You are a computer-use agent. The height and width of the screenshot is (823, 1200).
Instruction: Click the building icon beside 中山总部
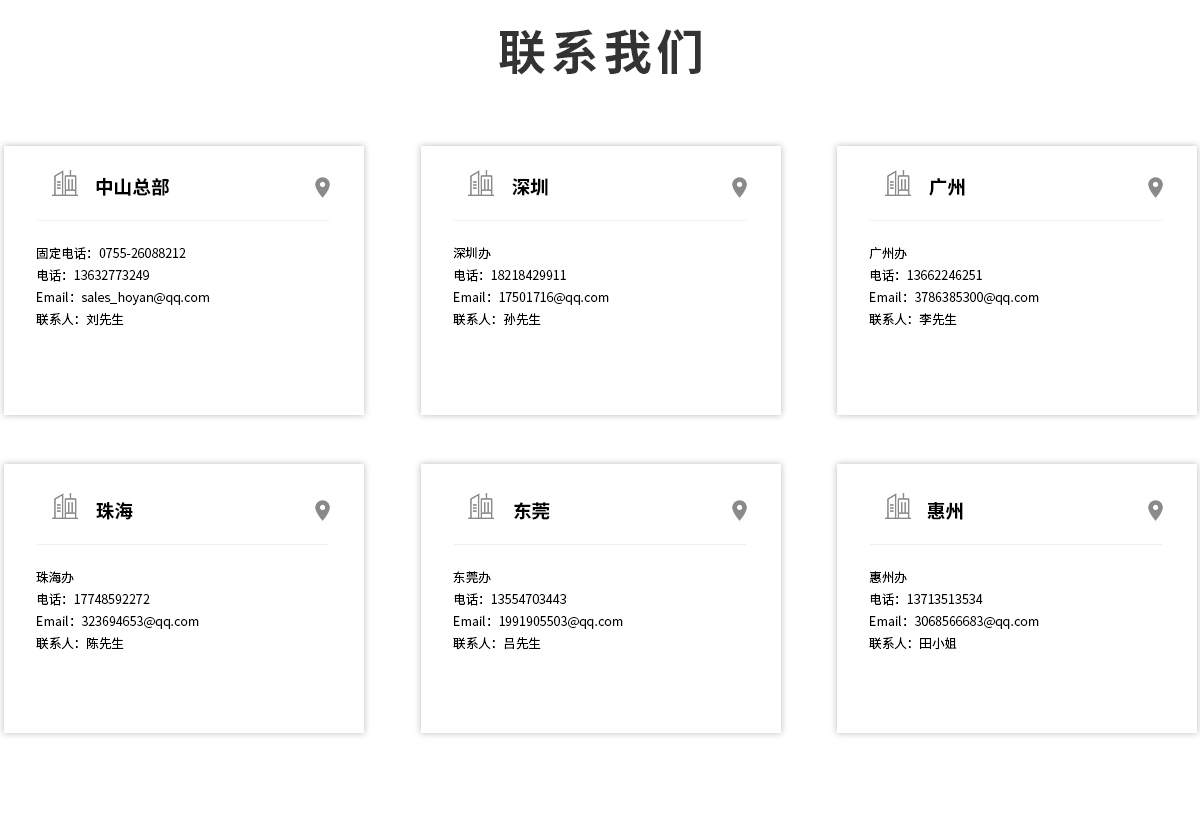(x=65, y=184)
